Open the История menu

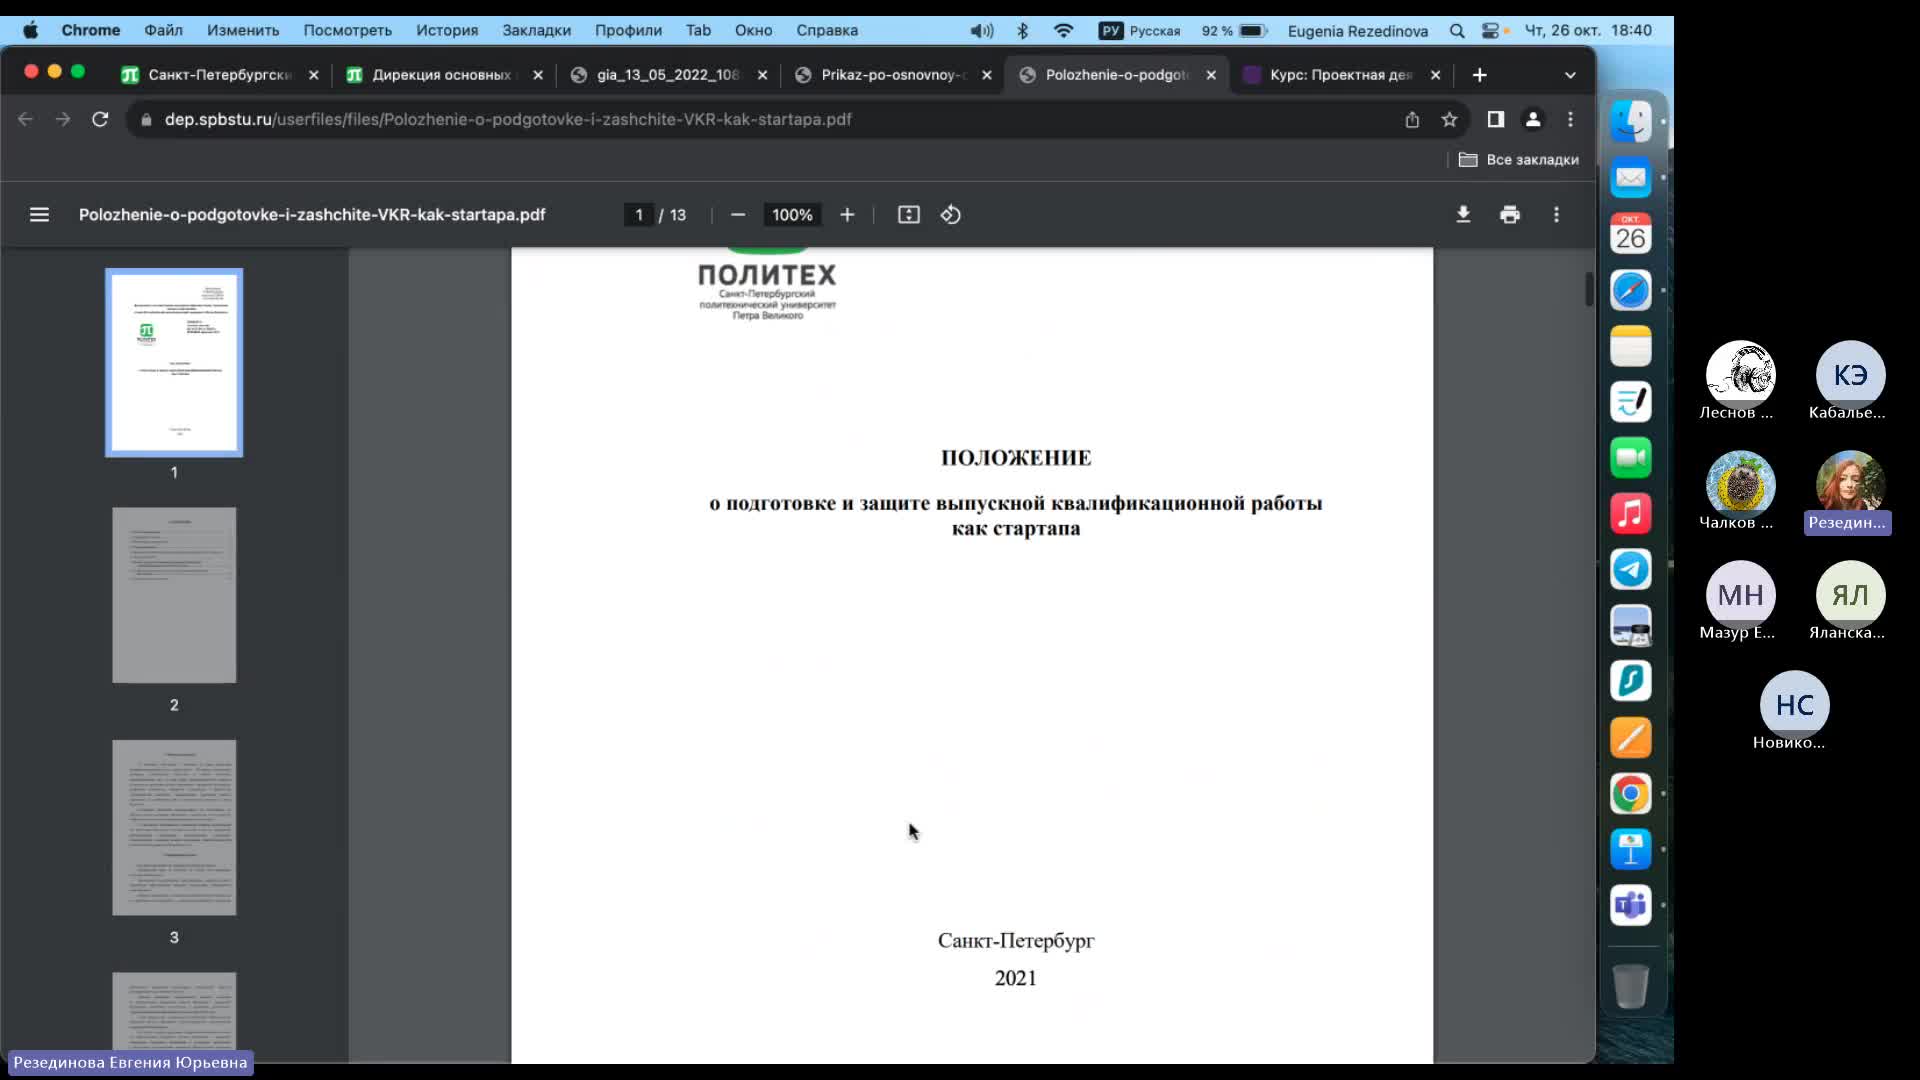[x=447, y=30]
